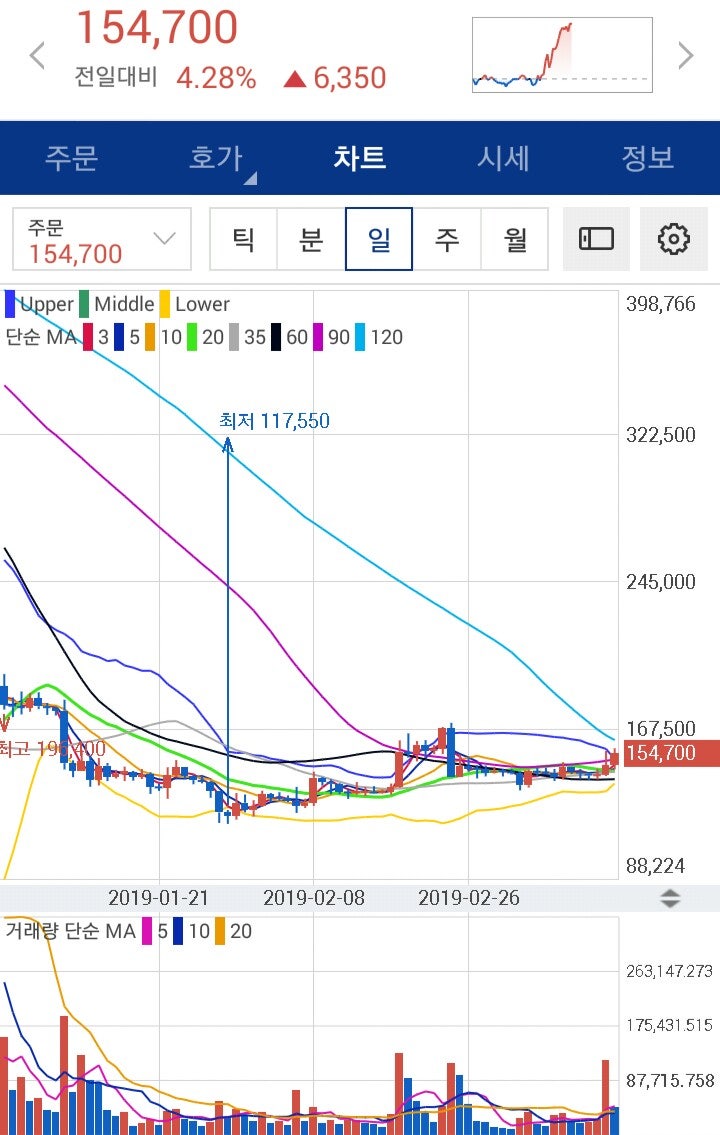Click the MA 10 orange swatch

(150, 337)
